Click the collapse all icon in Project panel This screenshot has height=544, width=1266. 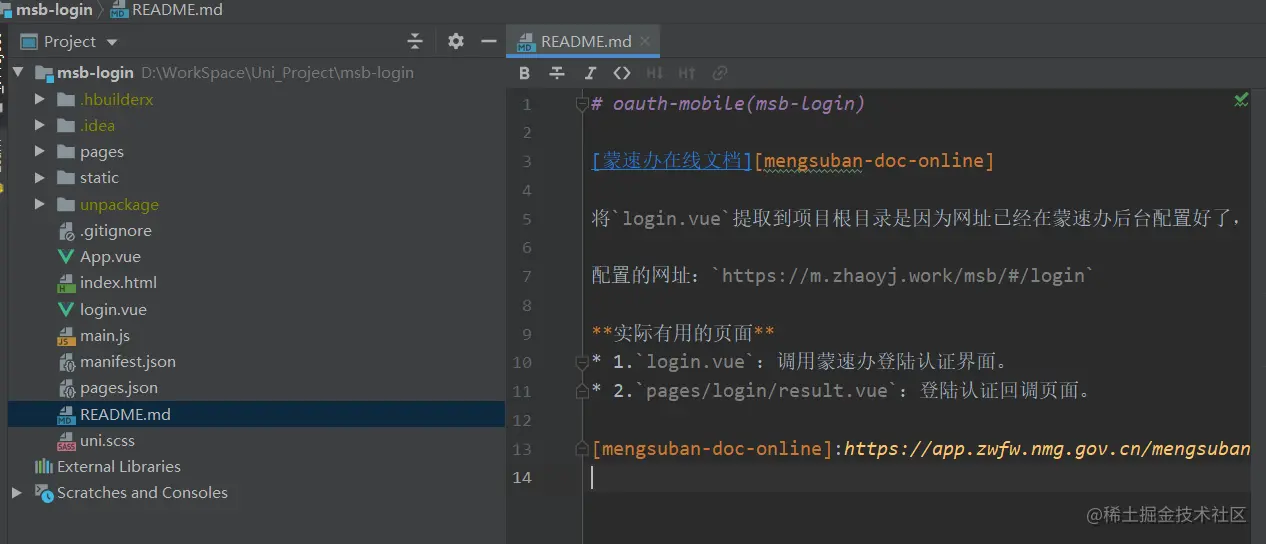416,41
